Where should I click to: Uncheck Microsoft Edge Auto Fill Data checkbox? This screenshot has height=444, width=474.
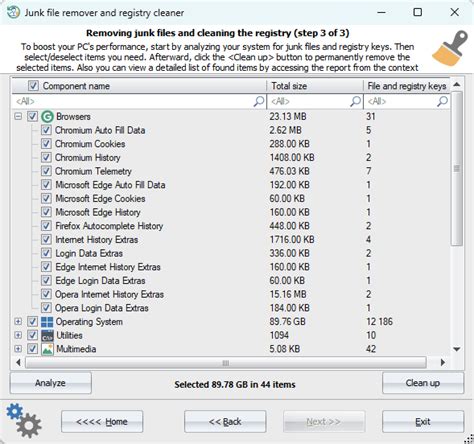coord(46,185)
